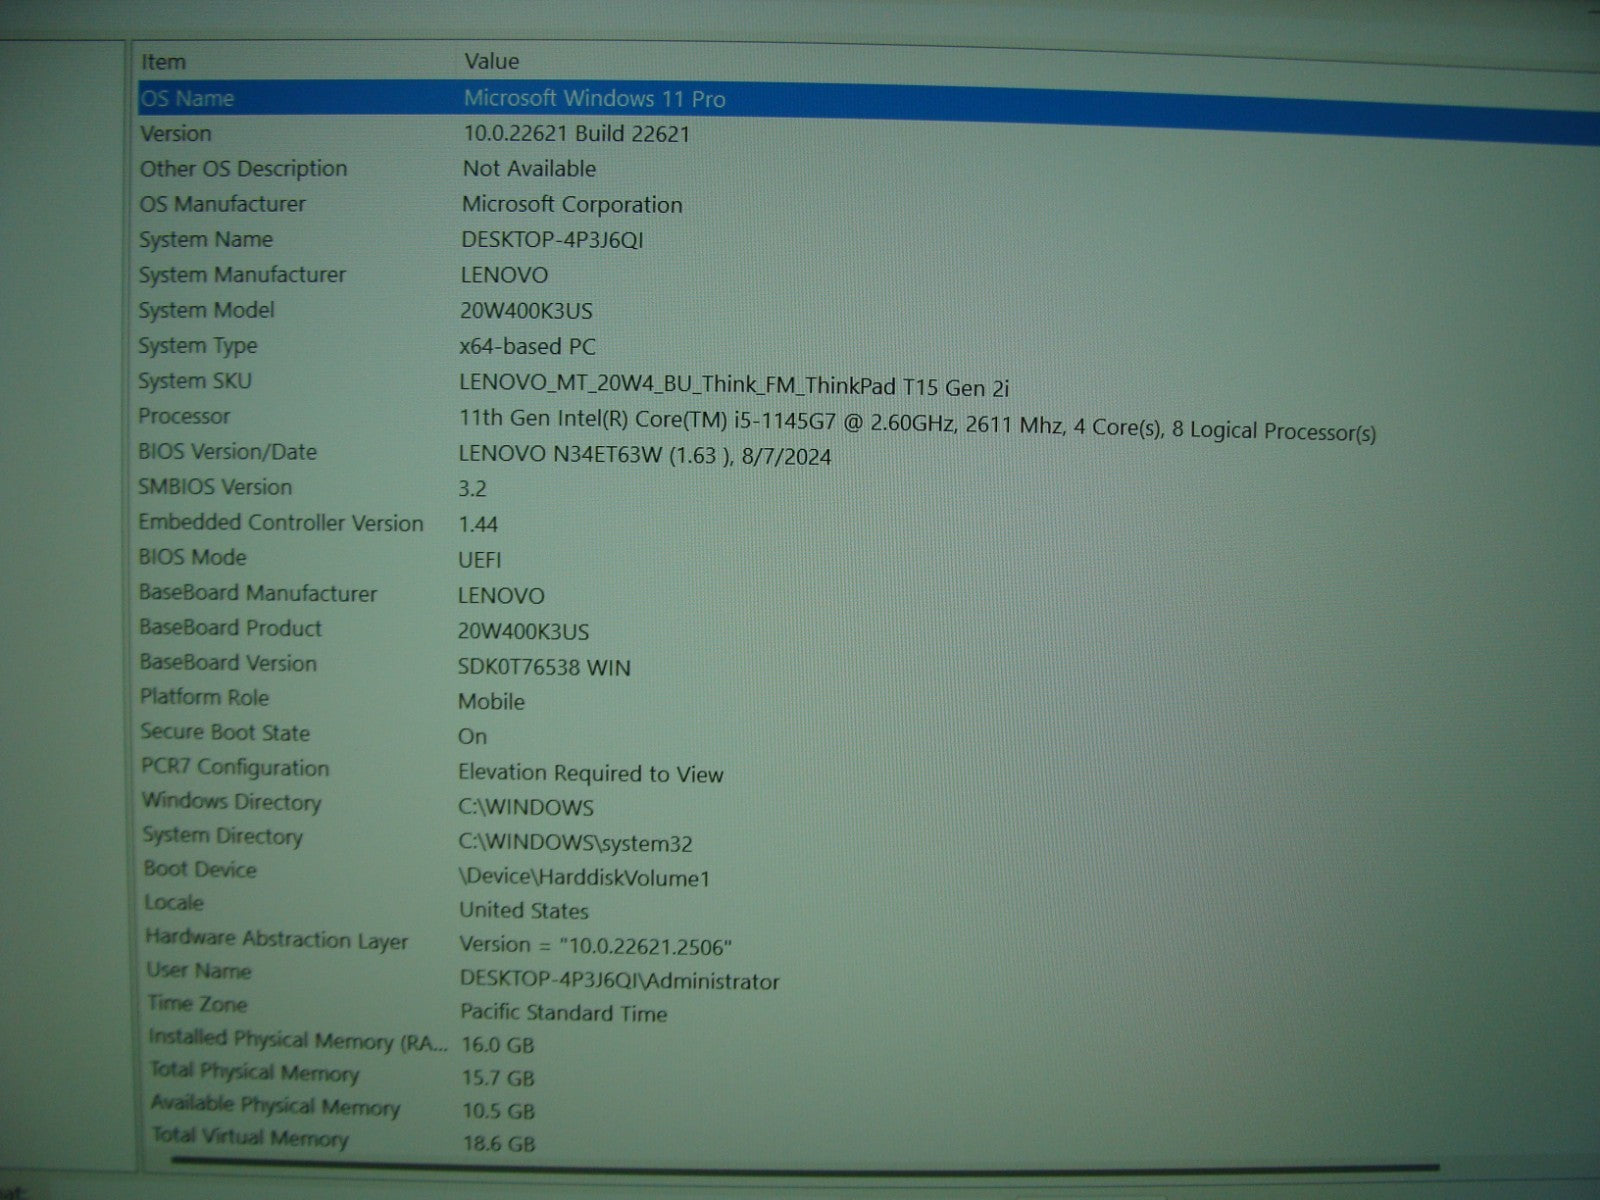Select the System Name row
Screen dimensions: 1600x1200
tap(206, 240)
